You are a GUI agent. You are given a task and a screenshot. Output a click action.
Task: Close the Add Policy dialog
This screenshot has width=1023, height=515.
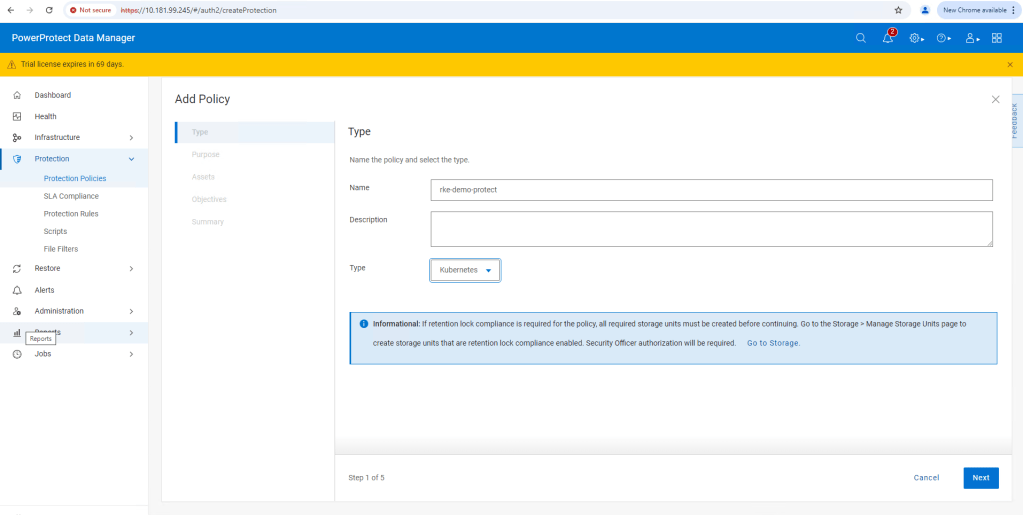995,99
